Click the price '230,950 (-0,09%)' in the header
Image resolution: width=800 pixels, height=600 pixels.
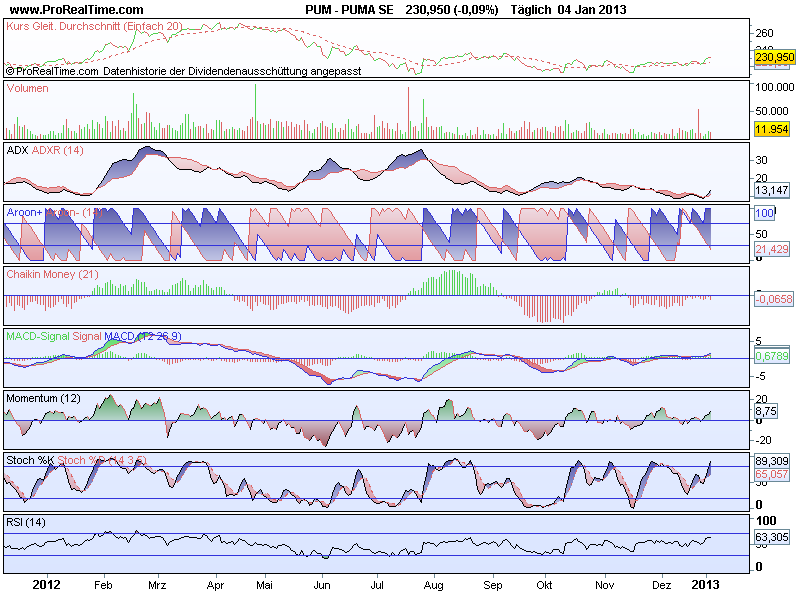[452, 10]
